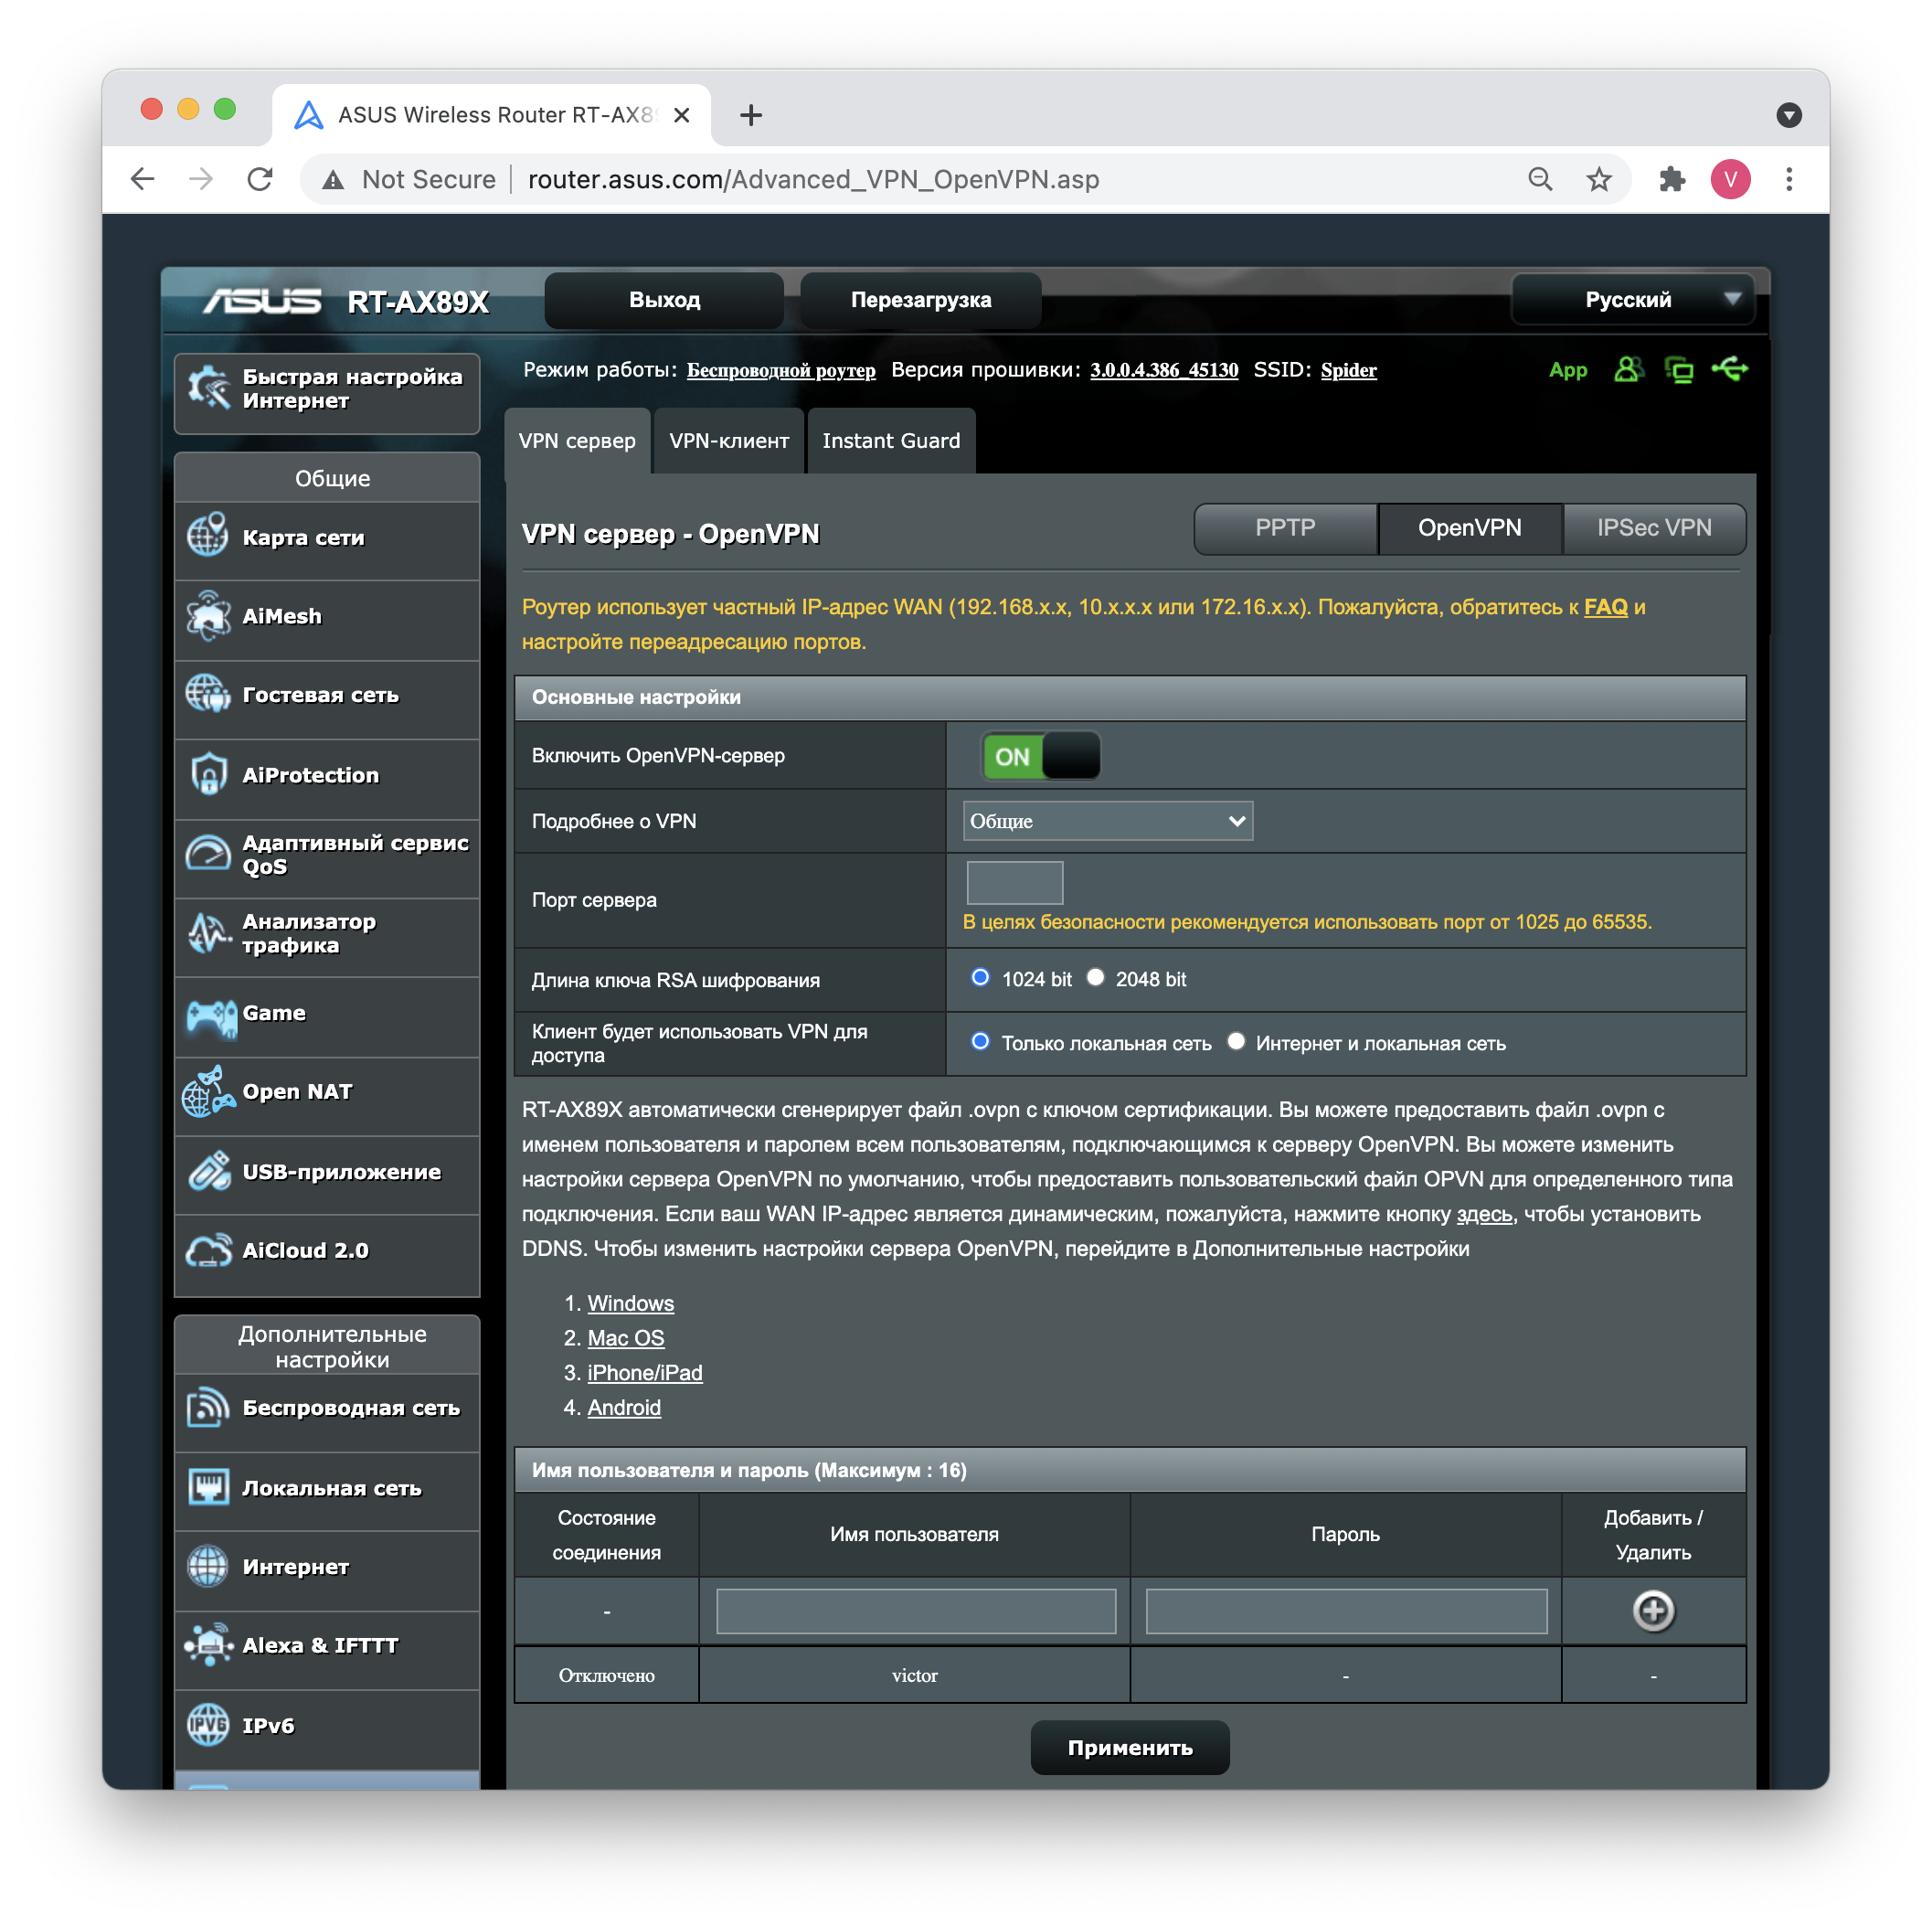
Task: Click the Перезагрузка reboot button
Action: [921, 300]
